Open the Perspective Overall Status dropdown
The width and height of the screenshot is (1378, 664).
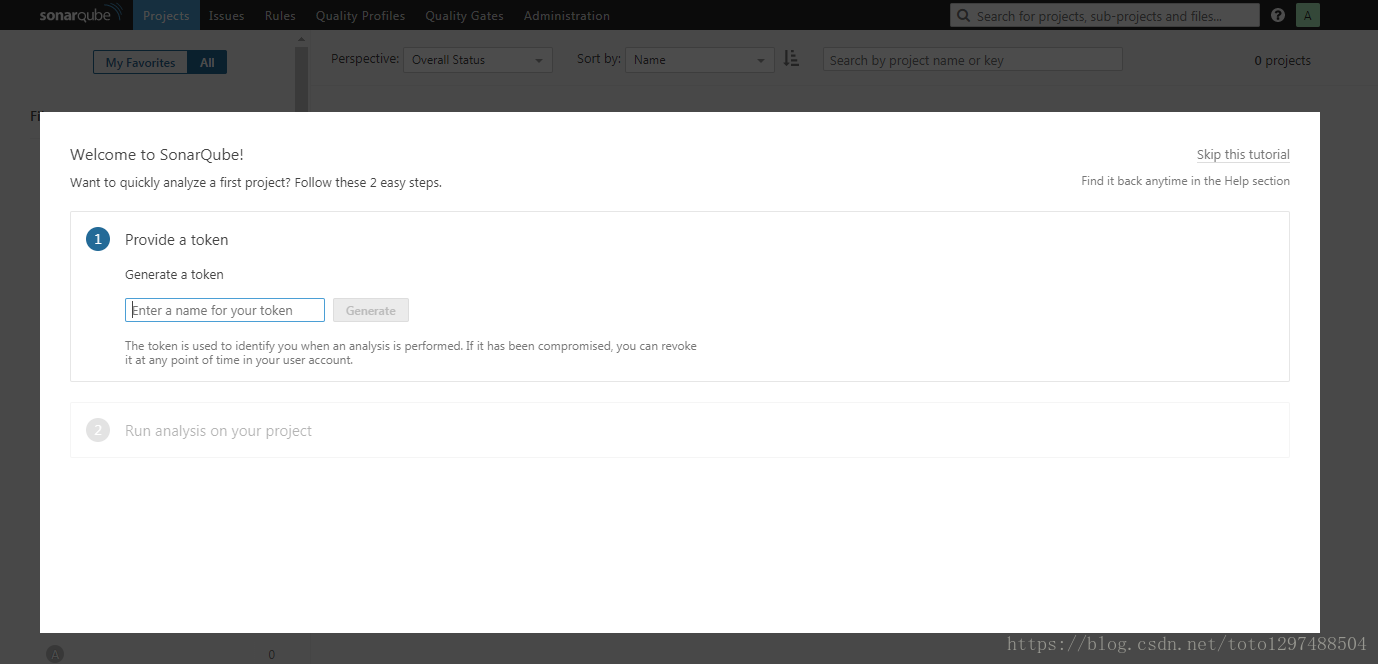(478, 60)
